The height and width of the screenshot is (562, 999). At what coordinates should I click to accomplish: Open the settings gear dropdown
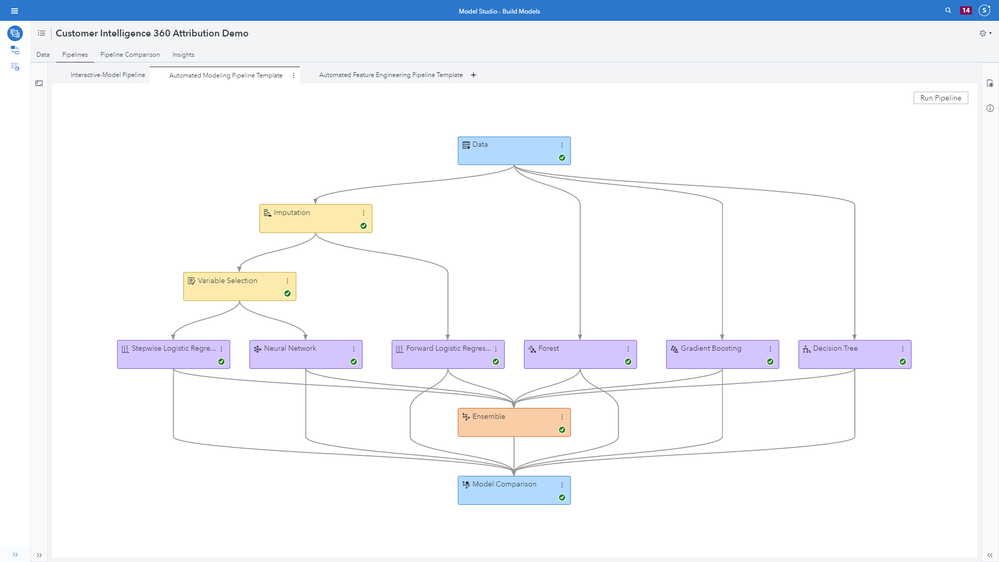tap(985, 33)
